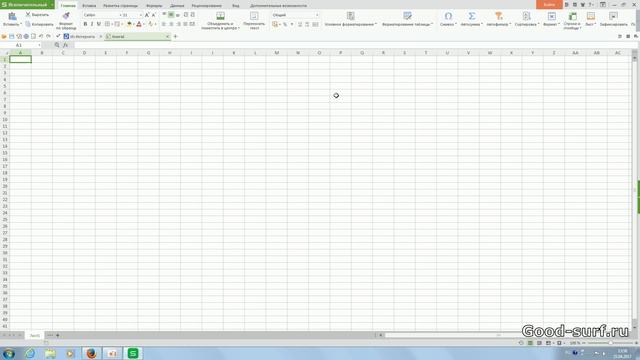This screenshot has width=640, height=360.
Task: Click the Name Box showing A1
Action: (21, 45)
